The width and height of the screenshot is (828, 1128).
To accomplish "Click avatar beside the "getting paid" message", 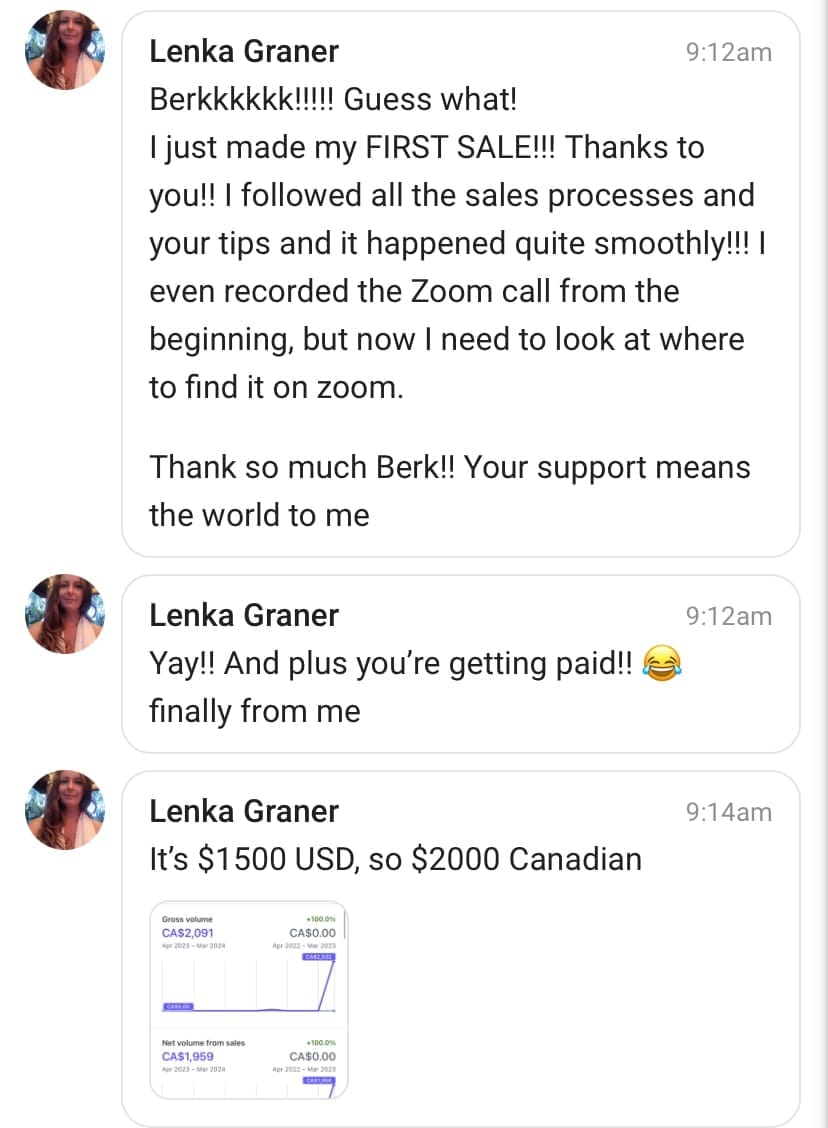I will coord(65,614).
